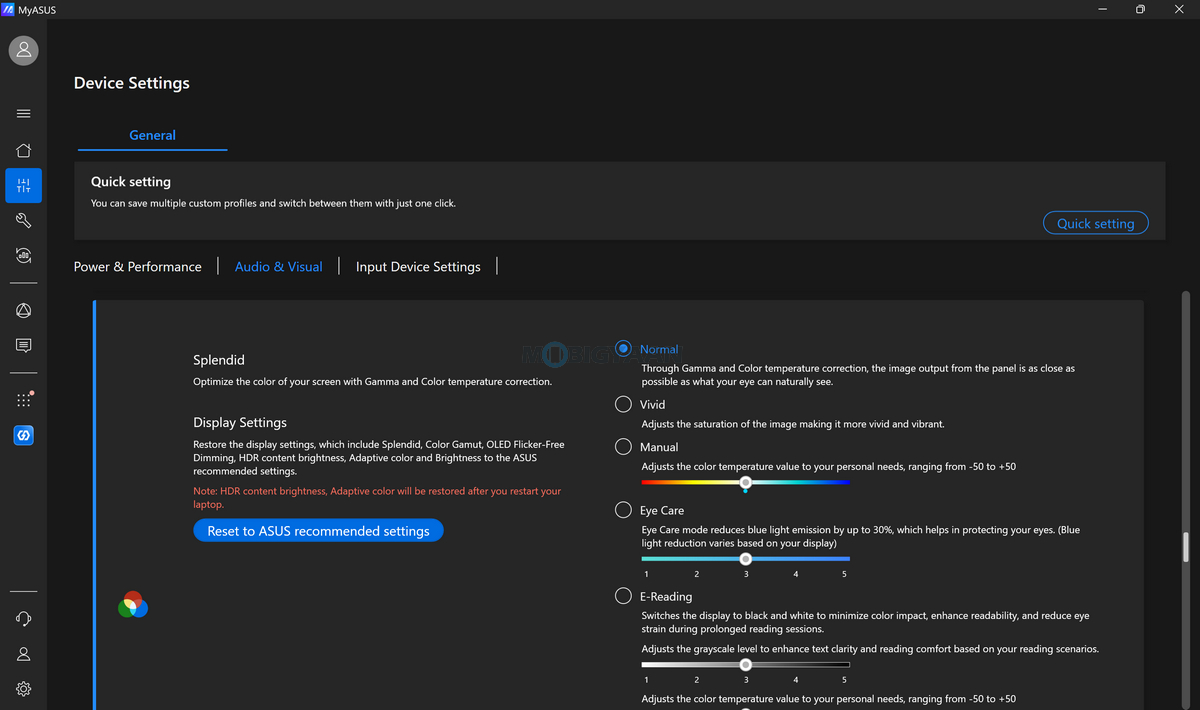The image size is (1200, 710).
Task: Click the 'Display Settings' section heading
Action: (240, 423)
